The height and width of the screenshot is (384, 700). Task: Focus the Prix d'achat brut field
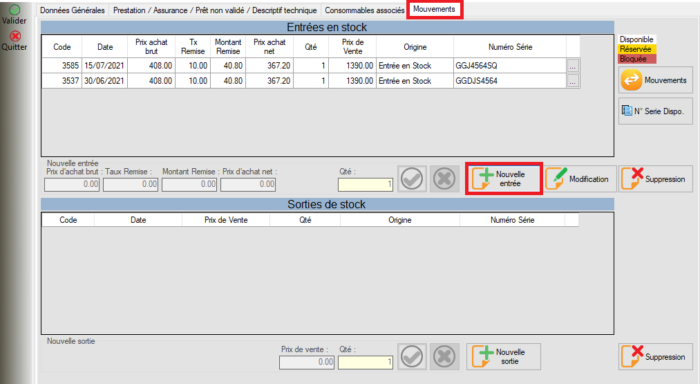[x=72, y=184]
